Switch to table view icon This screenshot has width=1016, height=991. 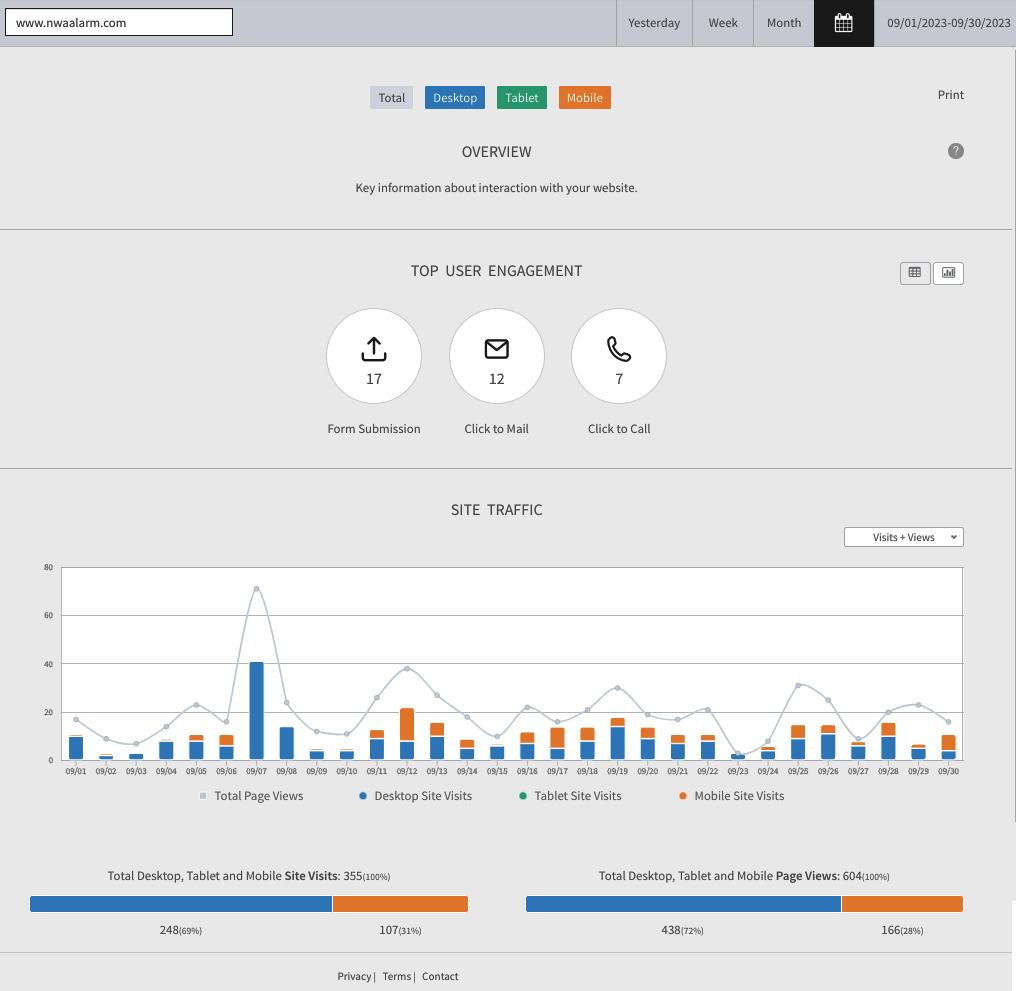coord(914,273)
